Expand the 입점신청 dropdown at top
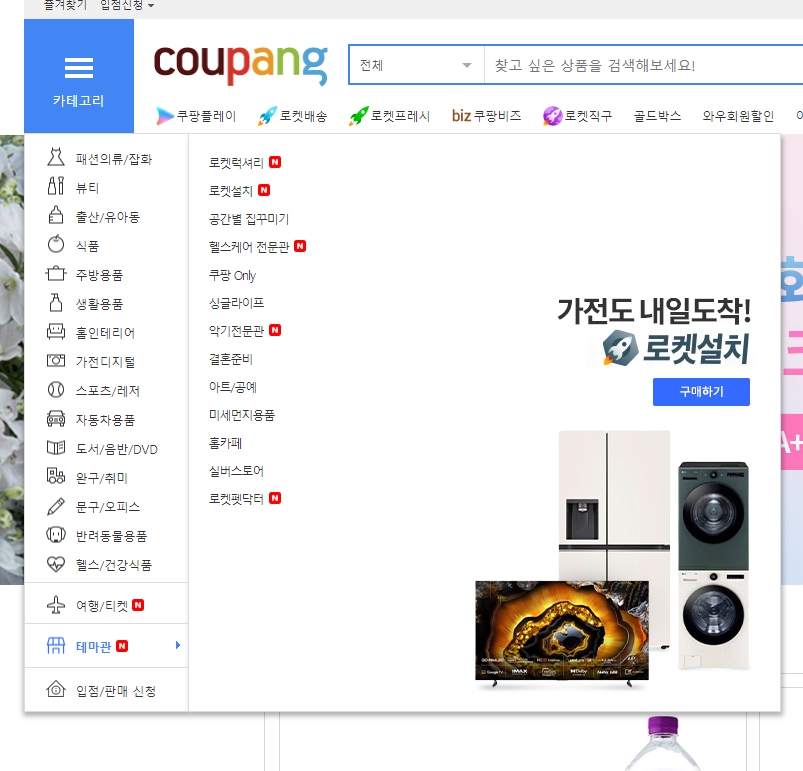The height and width of the screenshot is (771, 803). [127, 5]
